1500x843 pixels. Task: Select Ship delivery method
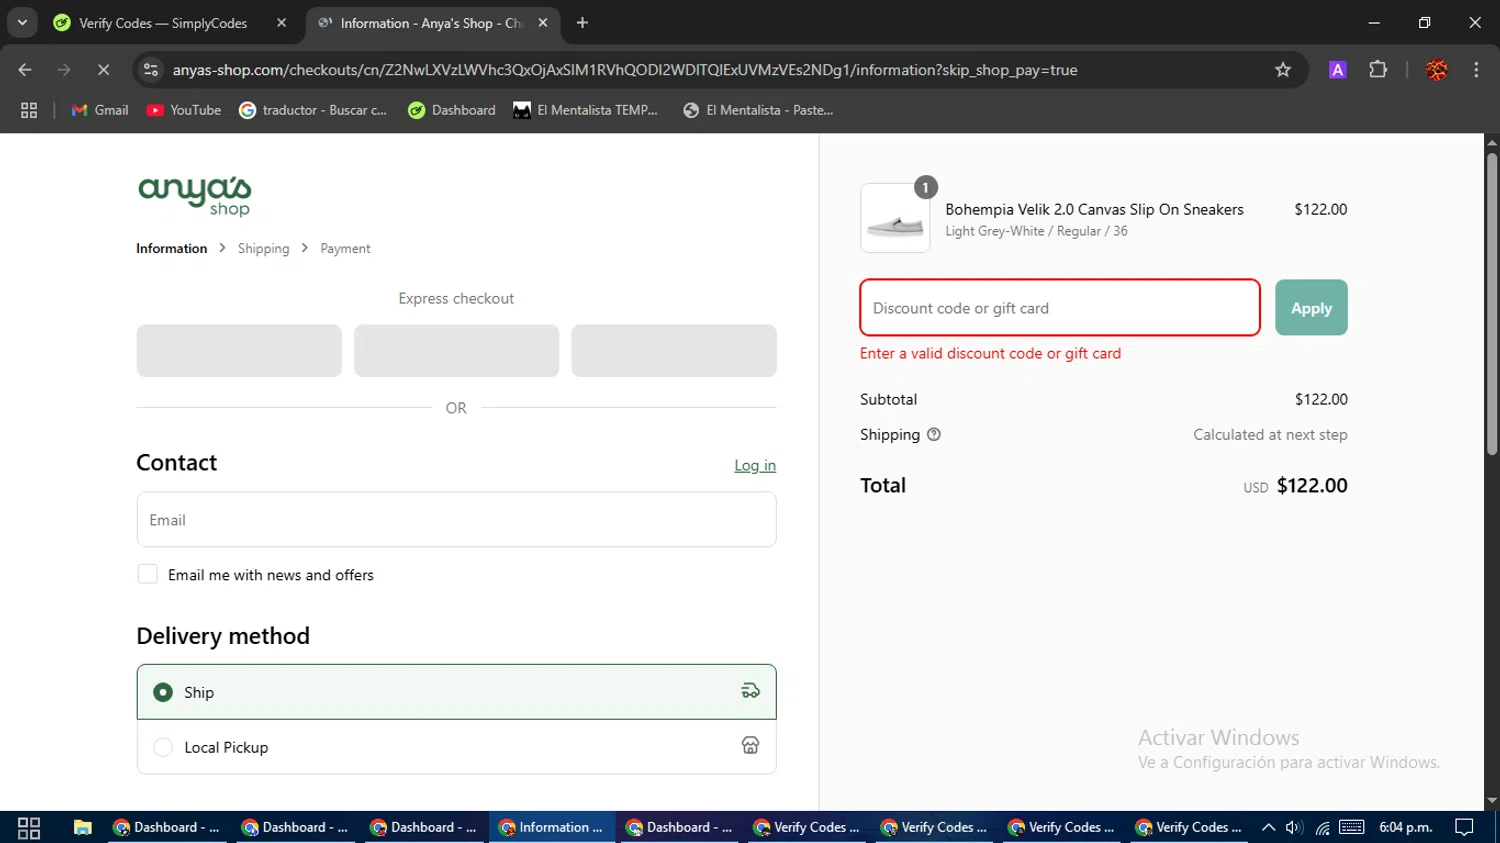click(456, 692)
